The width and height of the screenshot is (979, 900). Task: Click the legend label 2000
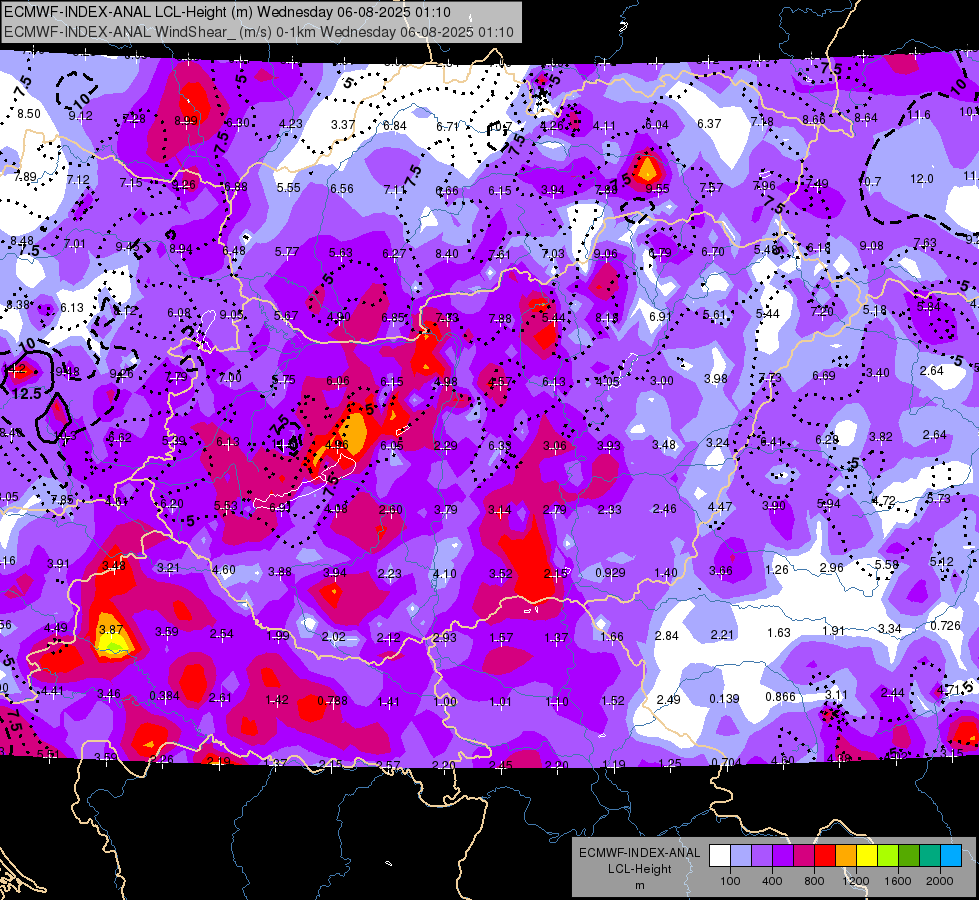coord(940,881)
